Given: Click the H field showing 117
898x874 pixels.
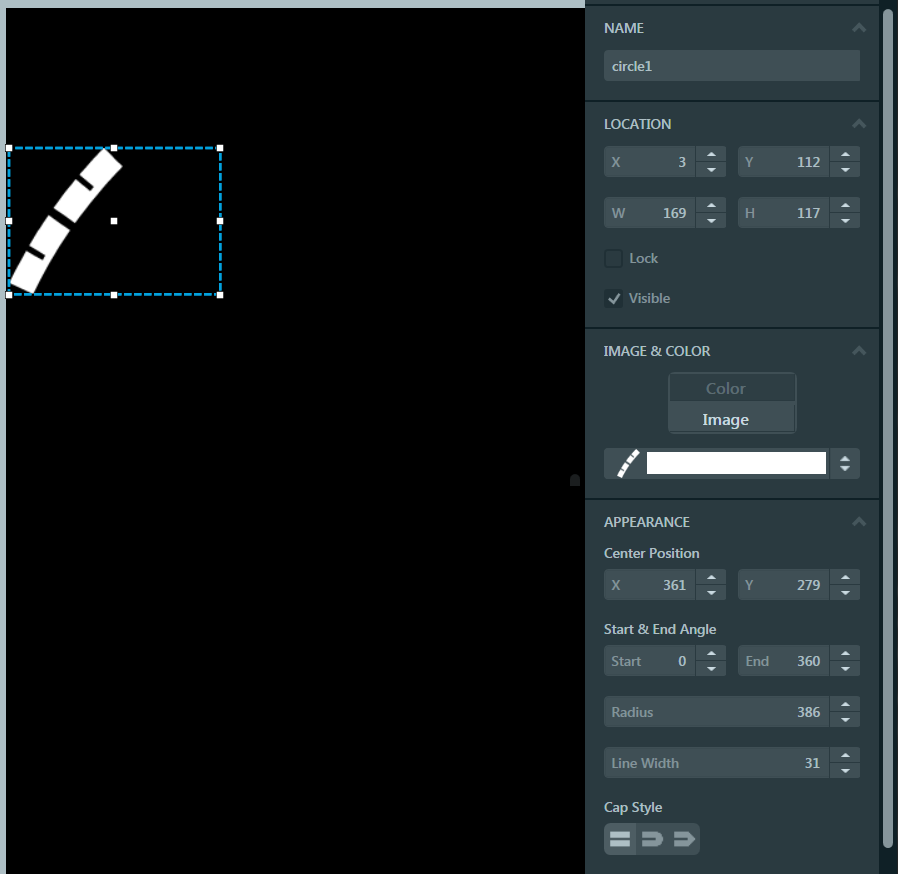Looking at the screenshot, I should click(784, 213).
